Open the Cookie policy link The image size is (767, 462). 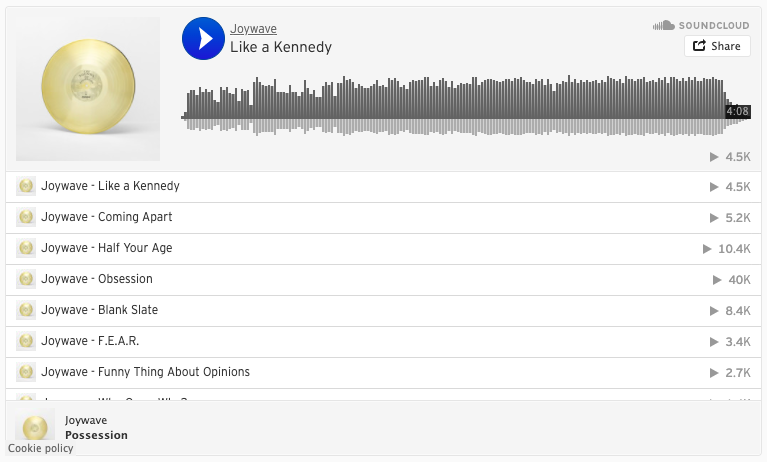pos(40,448)
